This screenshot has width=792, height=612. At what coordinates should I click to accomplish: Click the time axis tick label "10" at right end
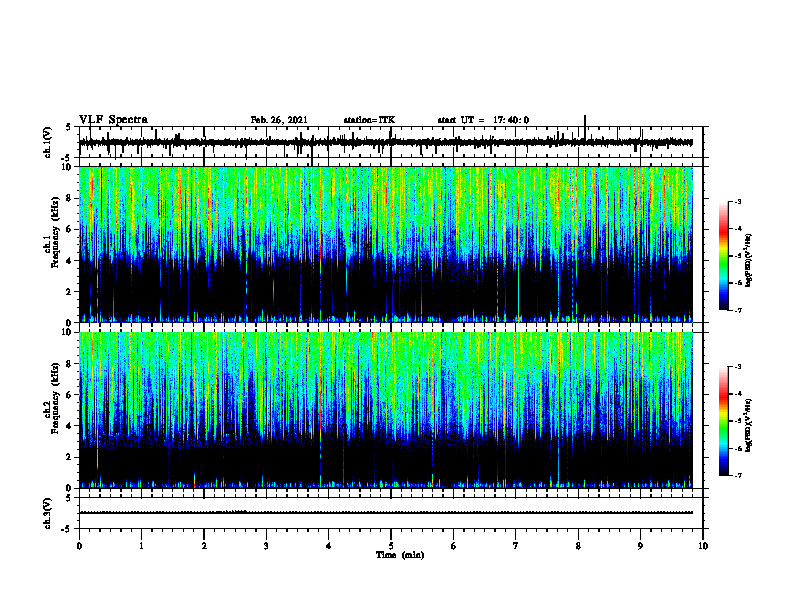[x=703, y=546]
